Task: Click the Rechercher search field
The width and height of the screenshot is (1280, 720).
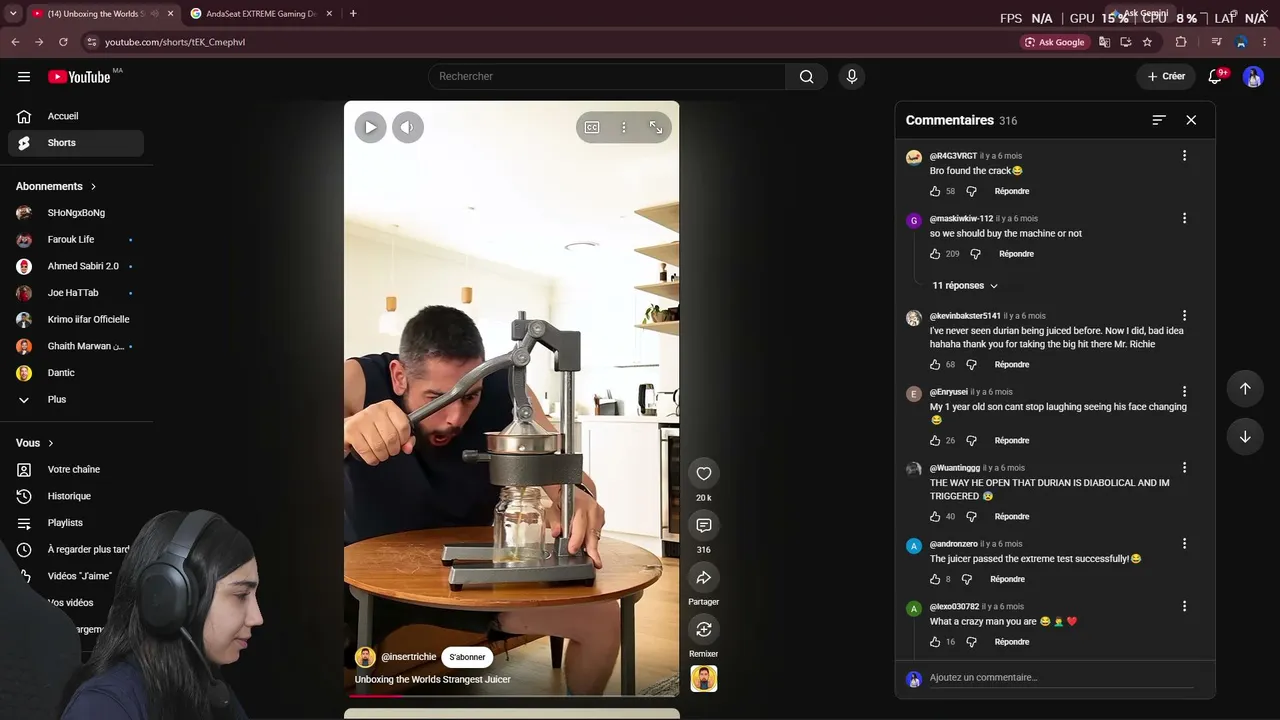Action: (607, 77)
